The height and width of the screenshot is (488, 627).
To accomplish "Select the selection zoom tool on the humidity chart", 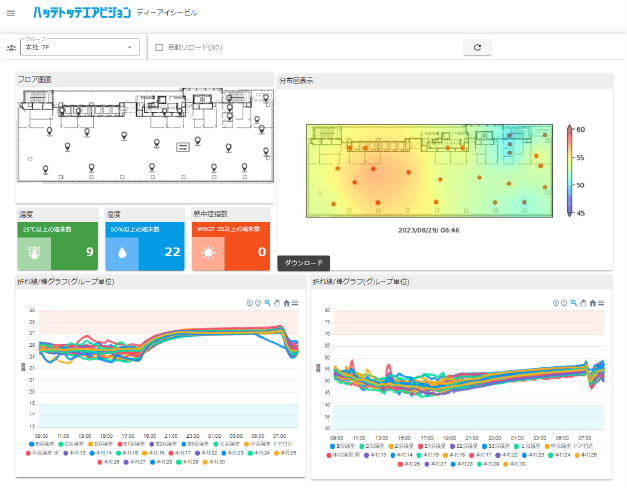I will [573, 303].
